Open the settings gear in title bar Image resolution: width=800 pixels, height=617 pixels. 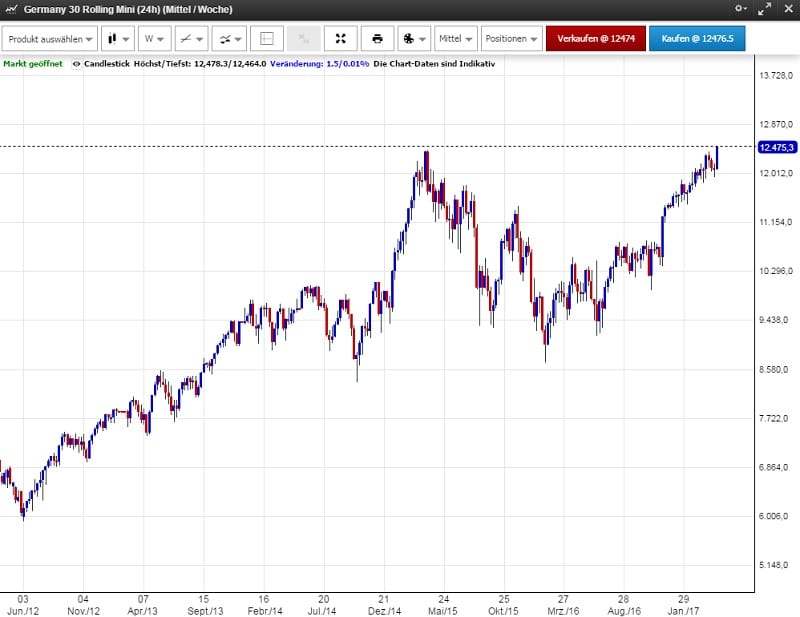740,9
